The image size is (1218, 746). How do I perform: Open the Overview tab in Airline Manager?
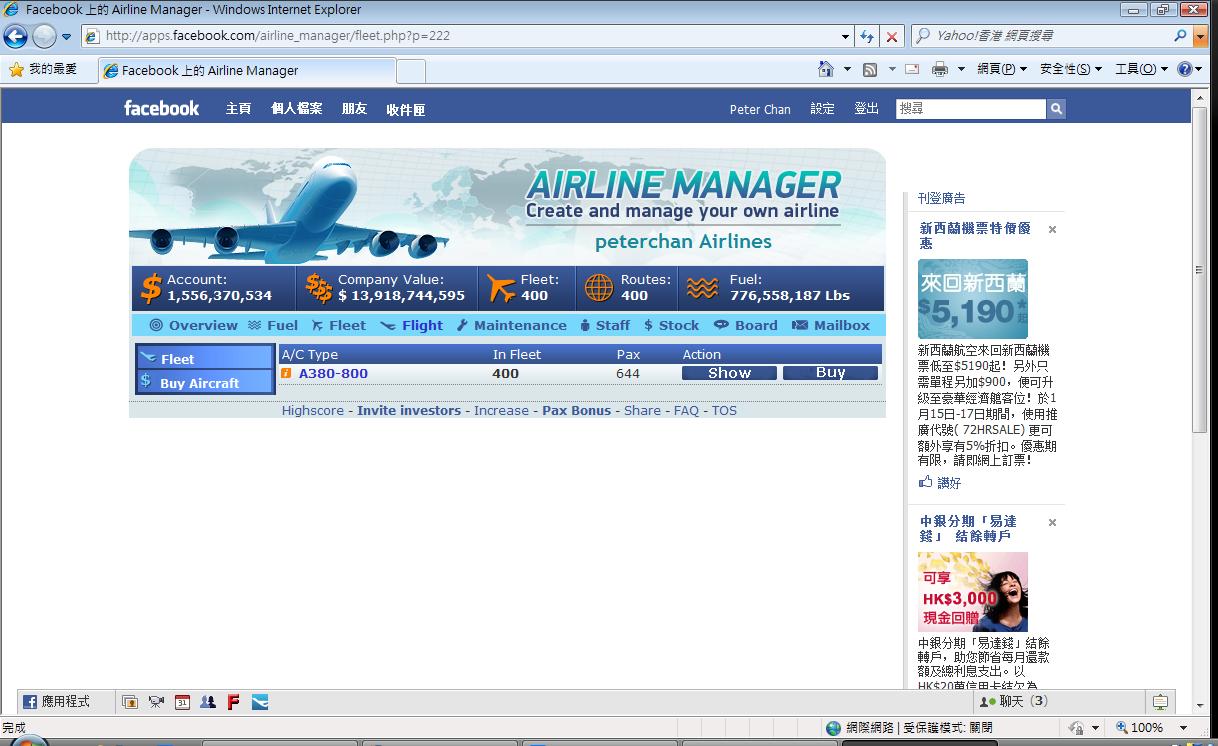(194, 325)
